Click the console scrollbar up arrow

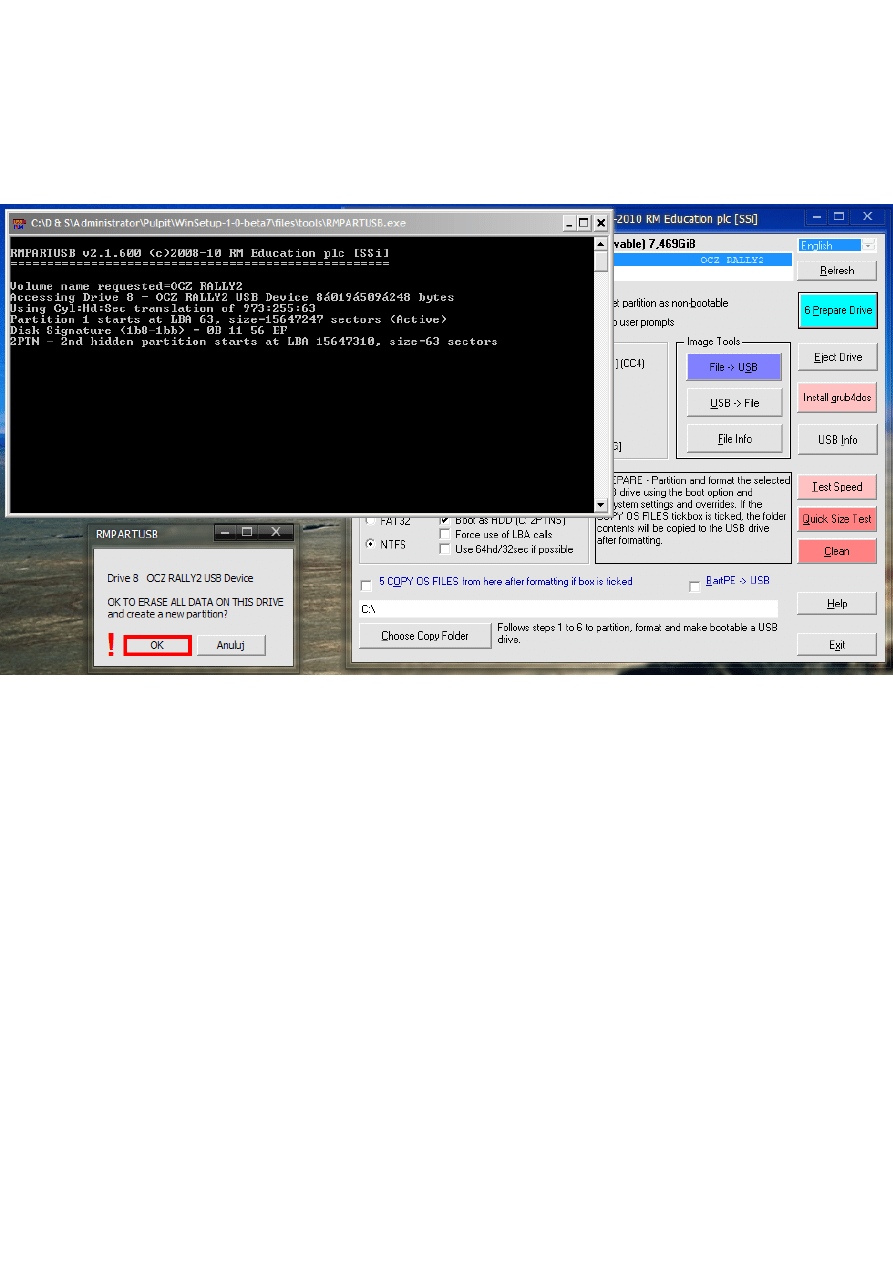601,245
